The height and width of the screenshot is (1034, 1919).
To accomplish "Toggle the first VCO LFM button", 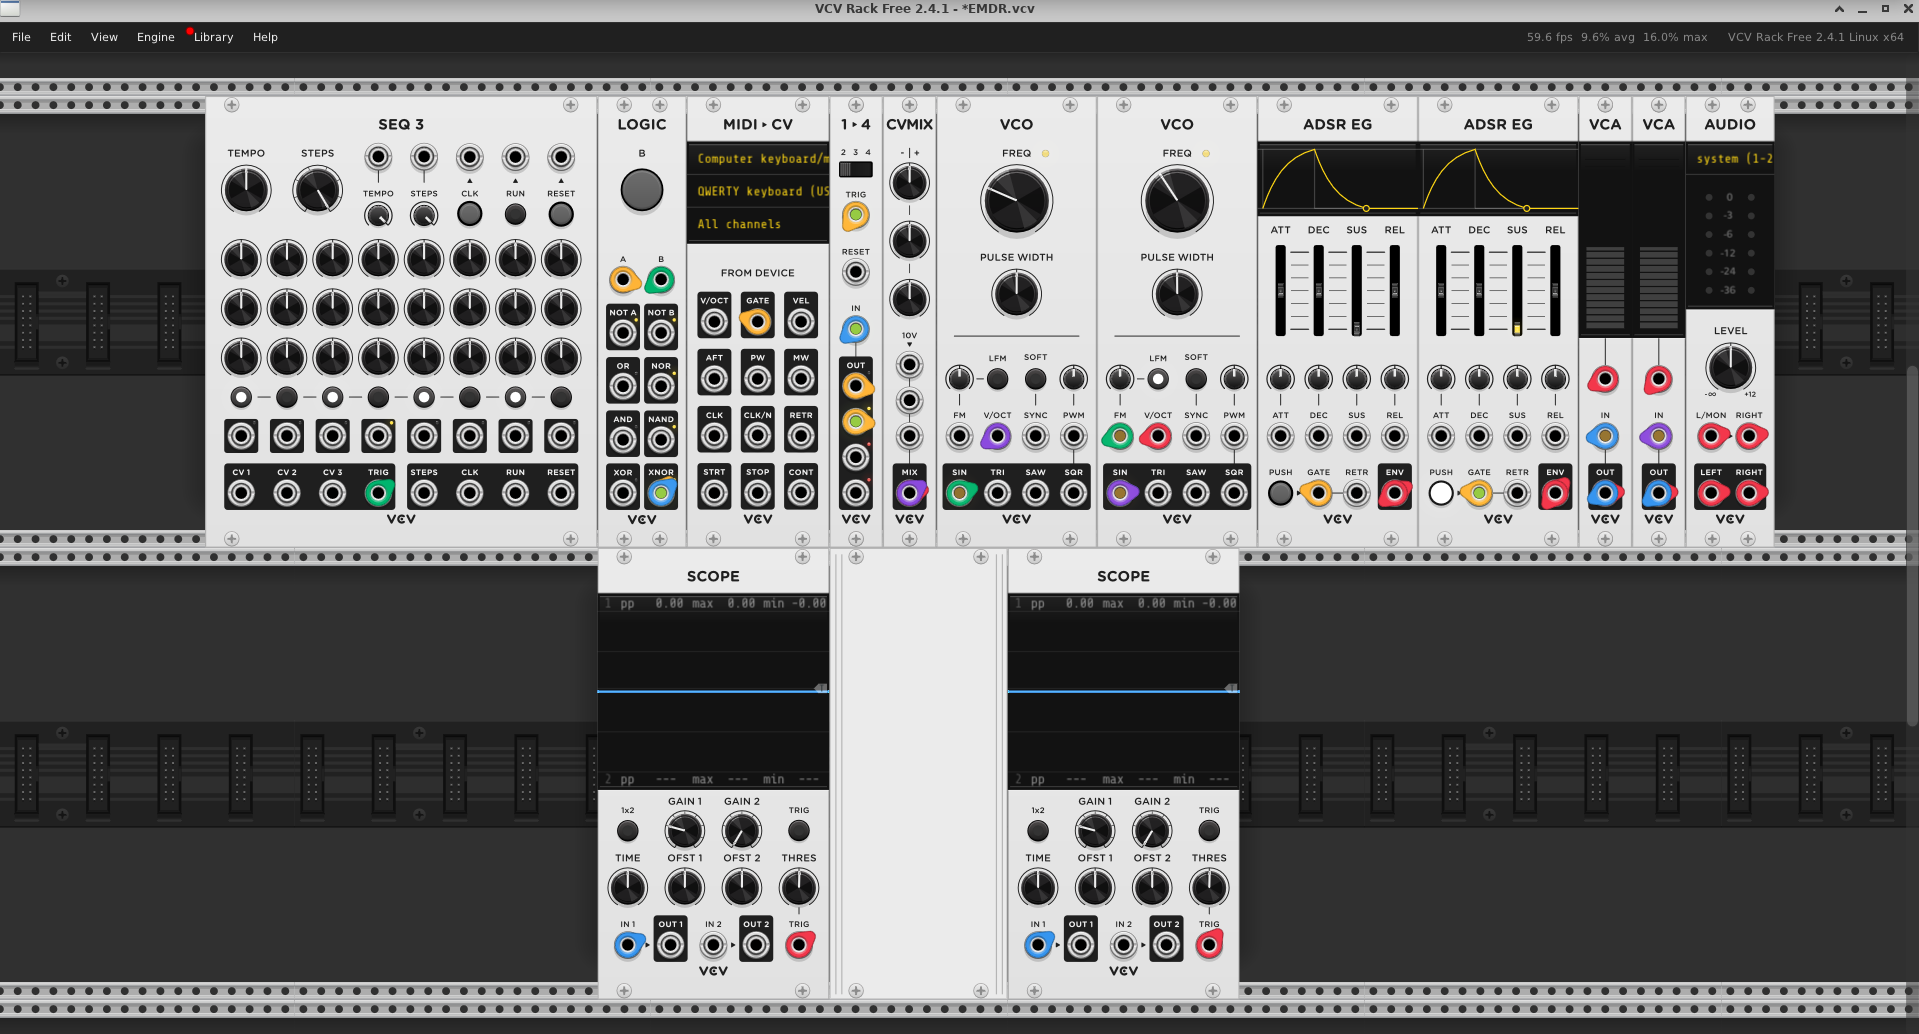I will [997, 379].
